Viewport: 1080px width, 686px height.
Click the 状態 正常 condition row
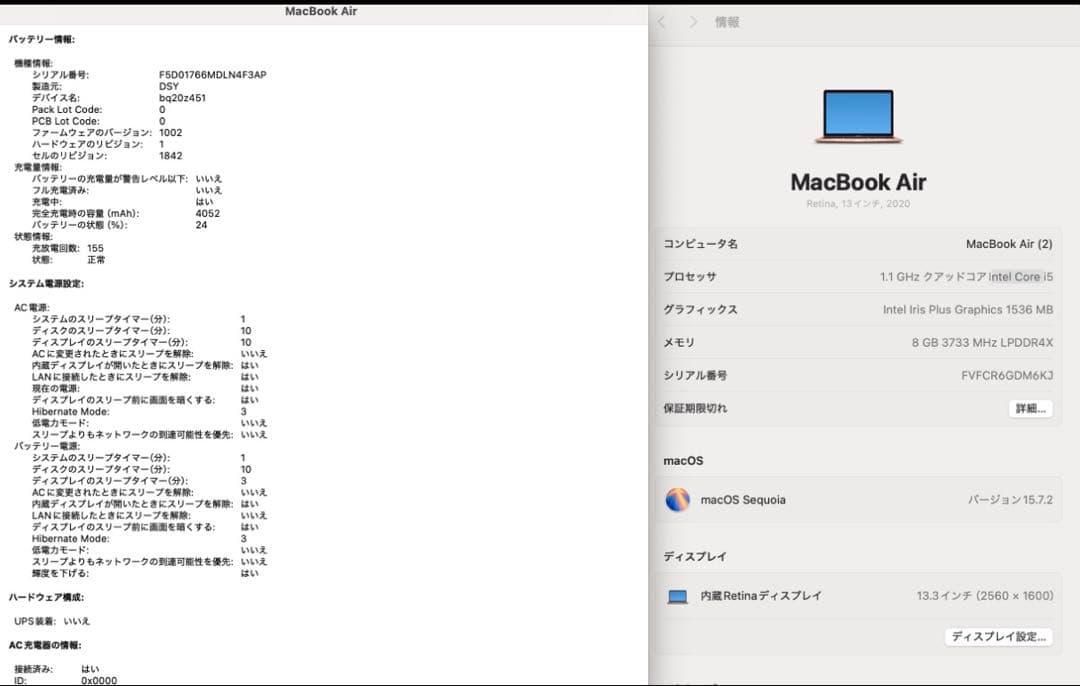(68, 260)
